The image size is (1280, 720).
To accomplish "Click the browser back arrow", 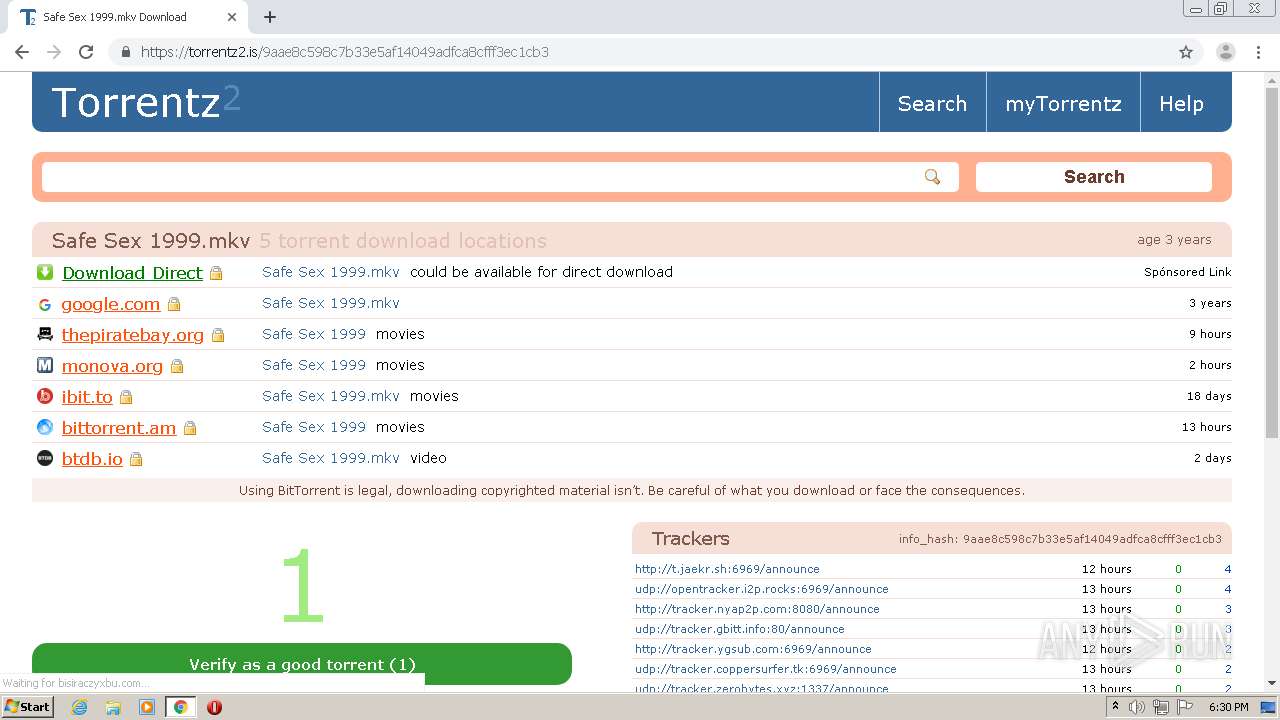I will (x=22, y=52).
